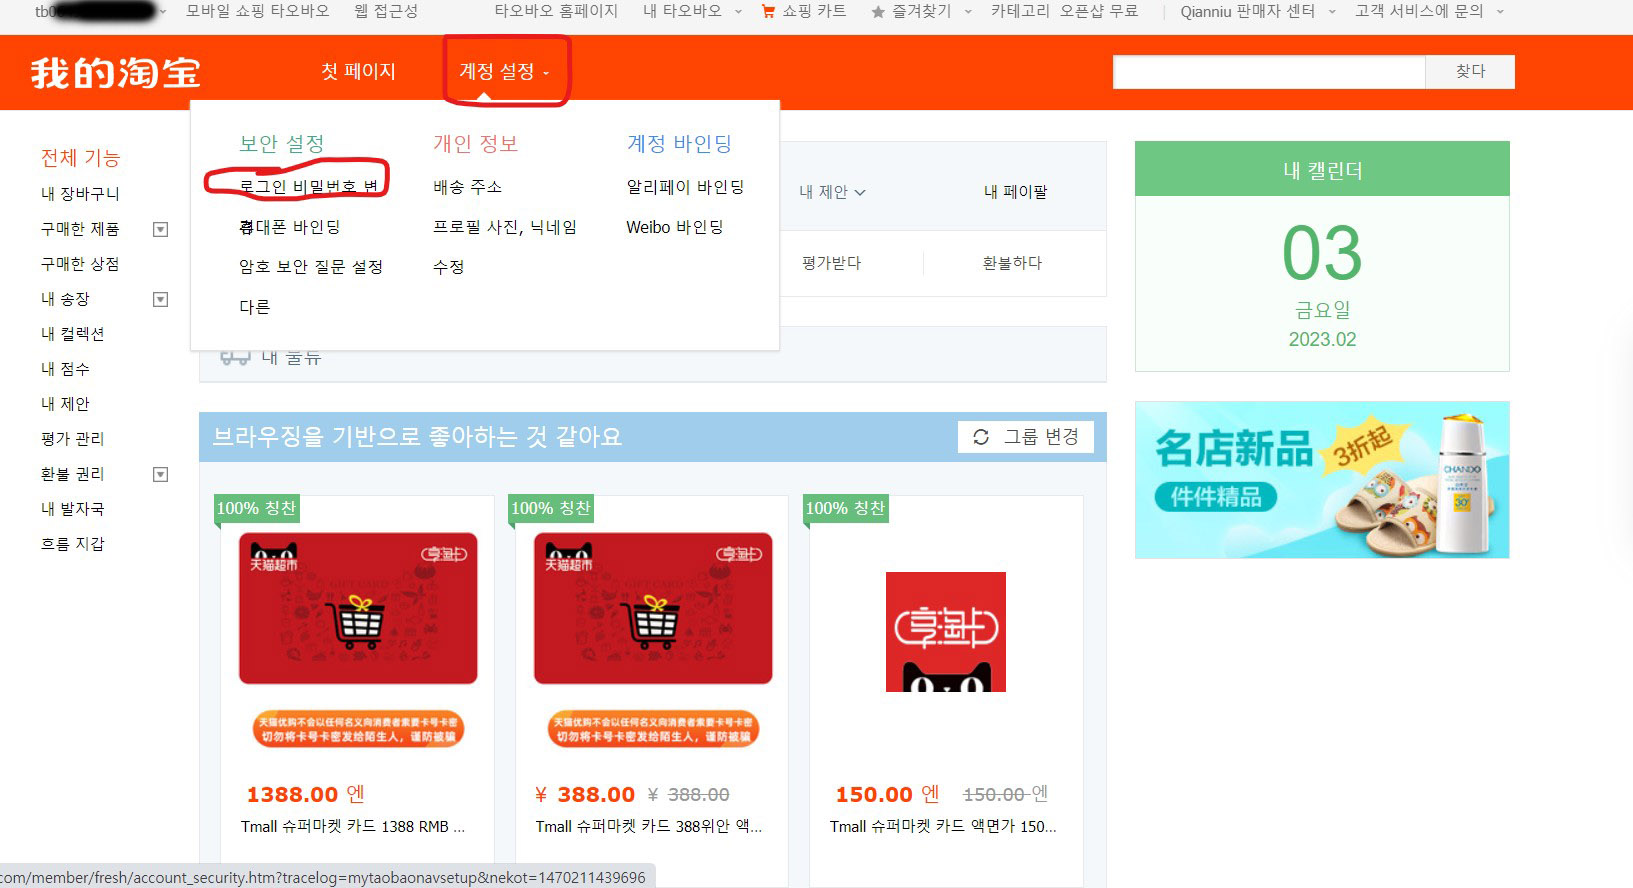This screenshot has height=888, width=1633.
Task: Open 타오바오 홈페이지 link
Action: [x=556, y=12]
